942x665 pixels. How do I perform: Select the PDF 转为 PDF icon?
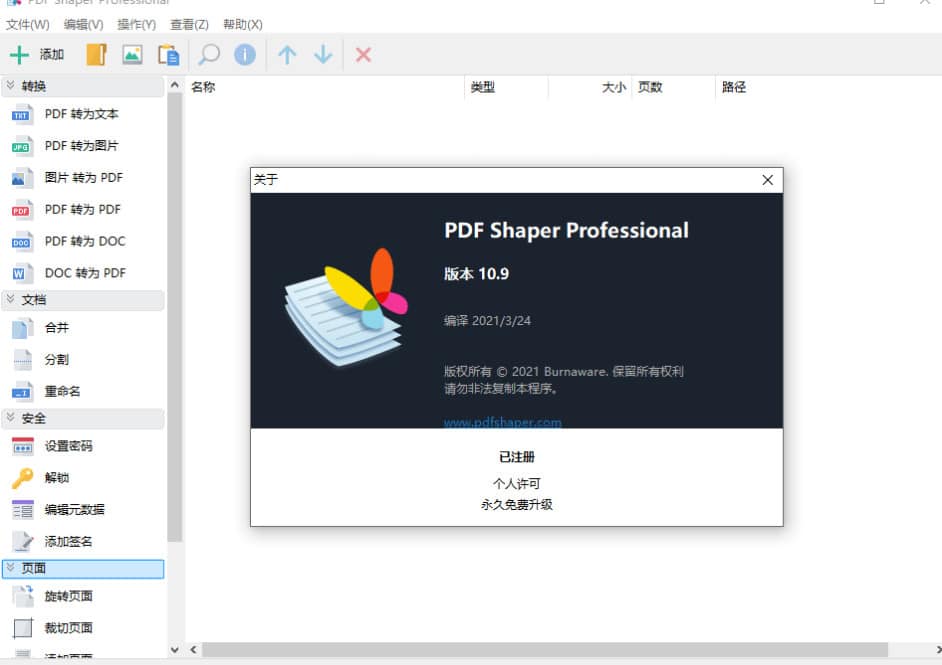click(22, 209)
